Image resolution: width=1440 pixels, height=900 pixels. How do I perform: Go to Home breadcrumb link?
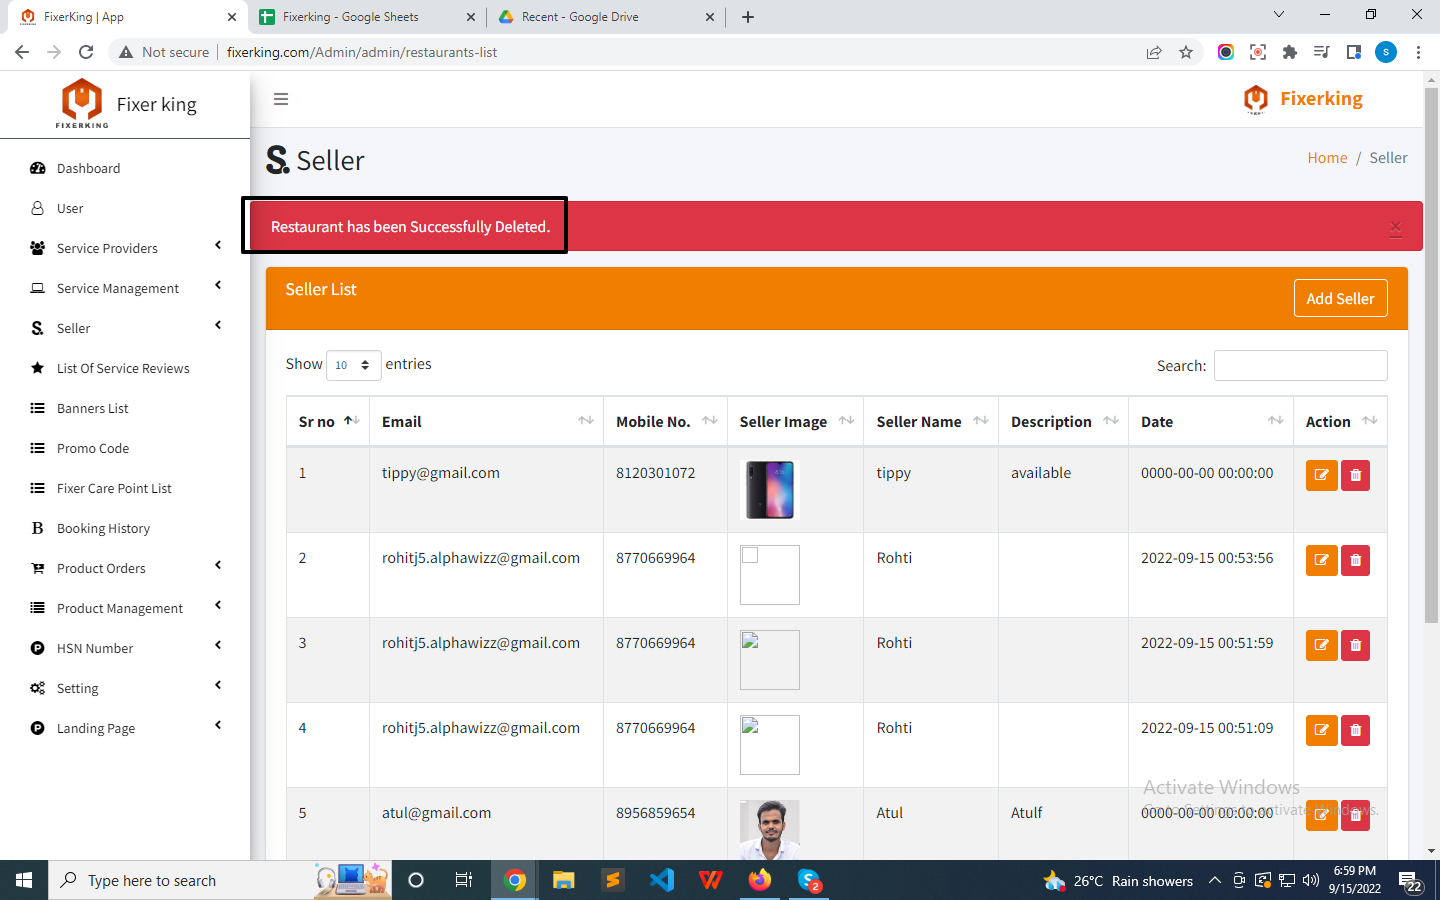click(x=1327, y=158)
